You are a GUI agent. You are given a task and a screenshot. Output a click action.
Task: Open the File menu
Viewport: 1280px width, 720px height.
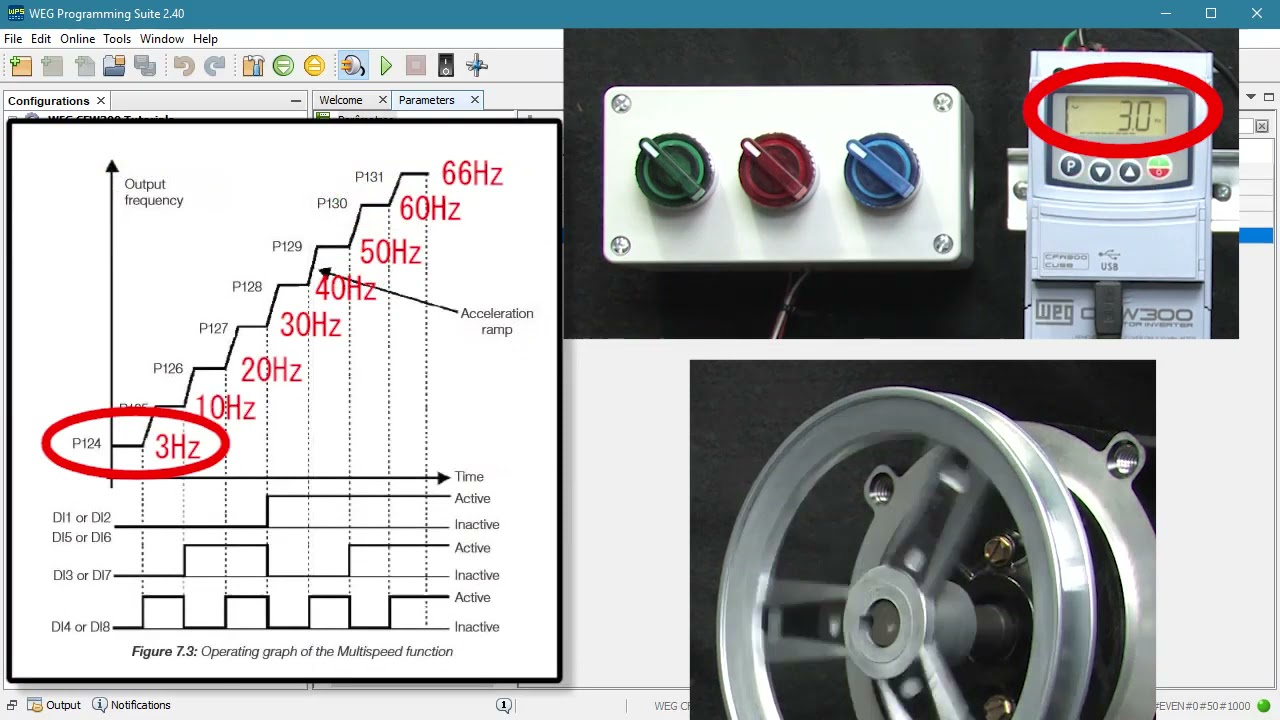click(x=13, y=39)
